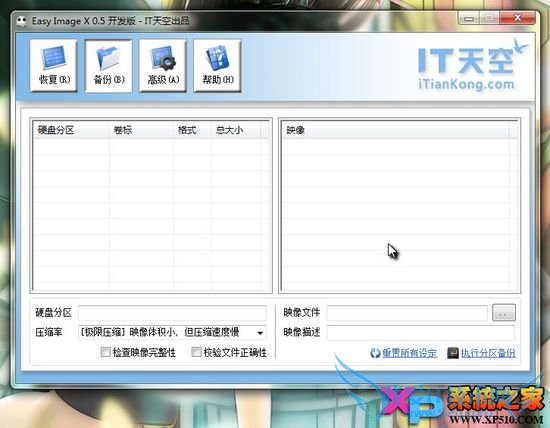Sort by the 格式 column header

point(192,130)
